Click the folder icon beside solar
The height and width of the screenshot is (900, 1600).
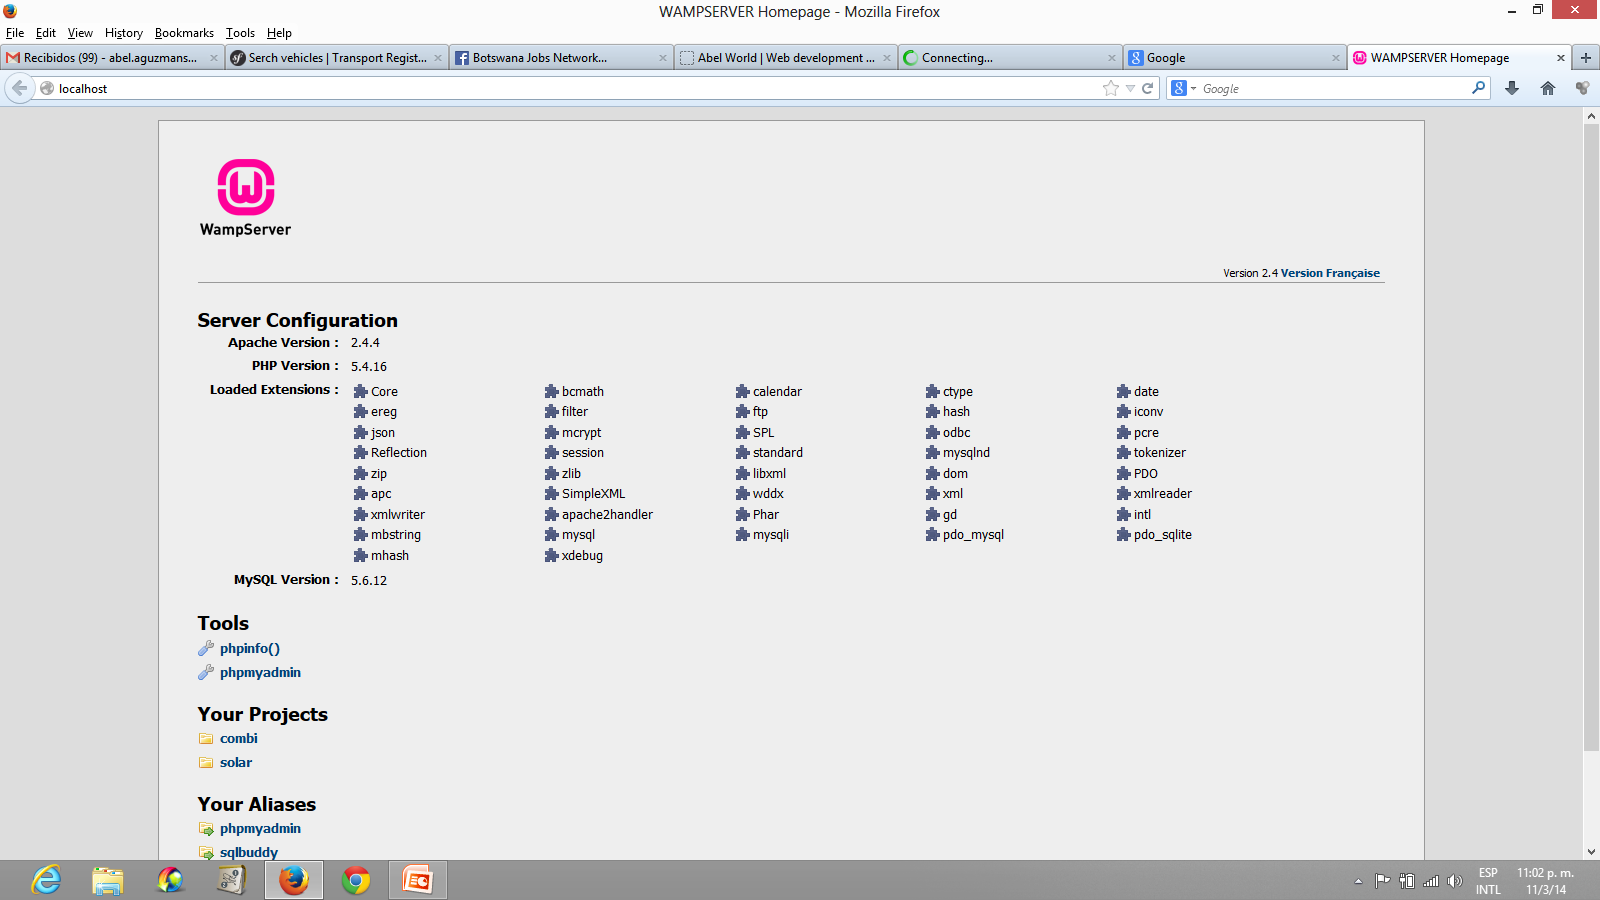coord(206,762)
